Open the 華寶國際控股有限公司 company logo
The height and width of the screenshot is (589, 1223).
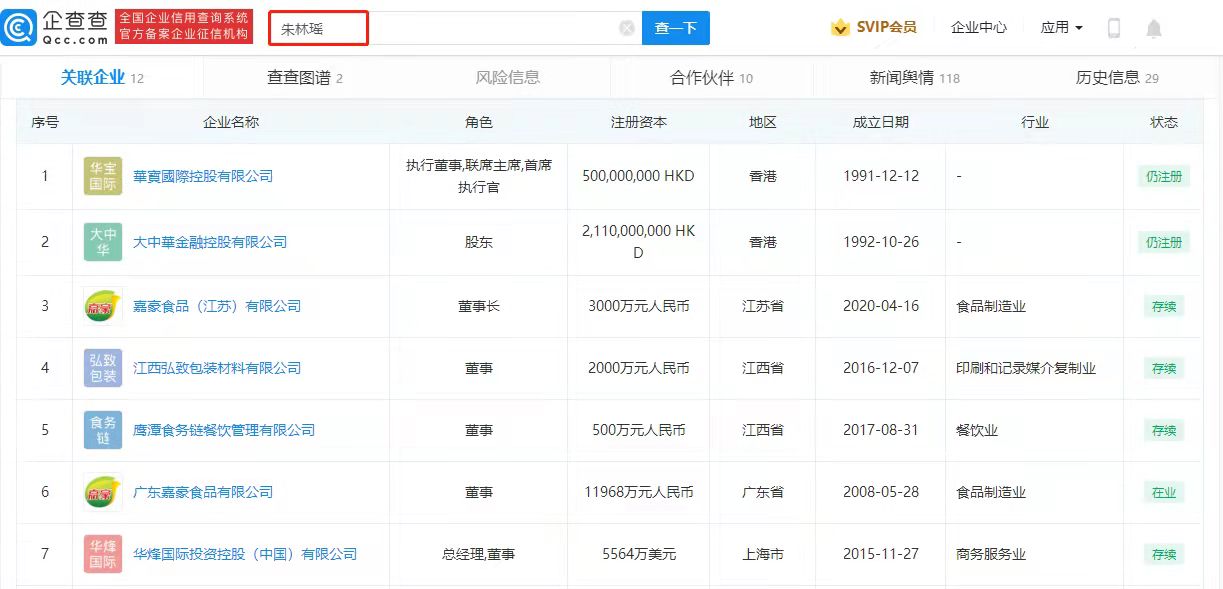click(103, 176)
